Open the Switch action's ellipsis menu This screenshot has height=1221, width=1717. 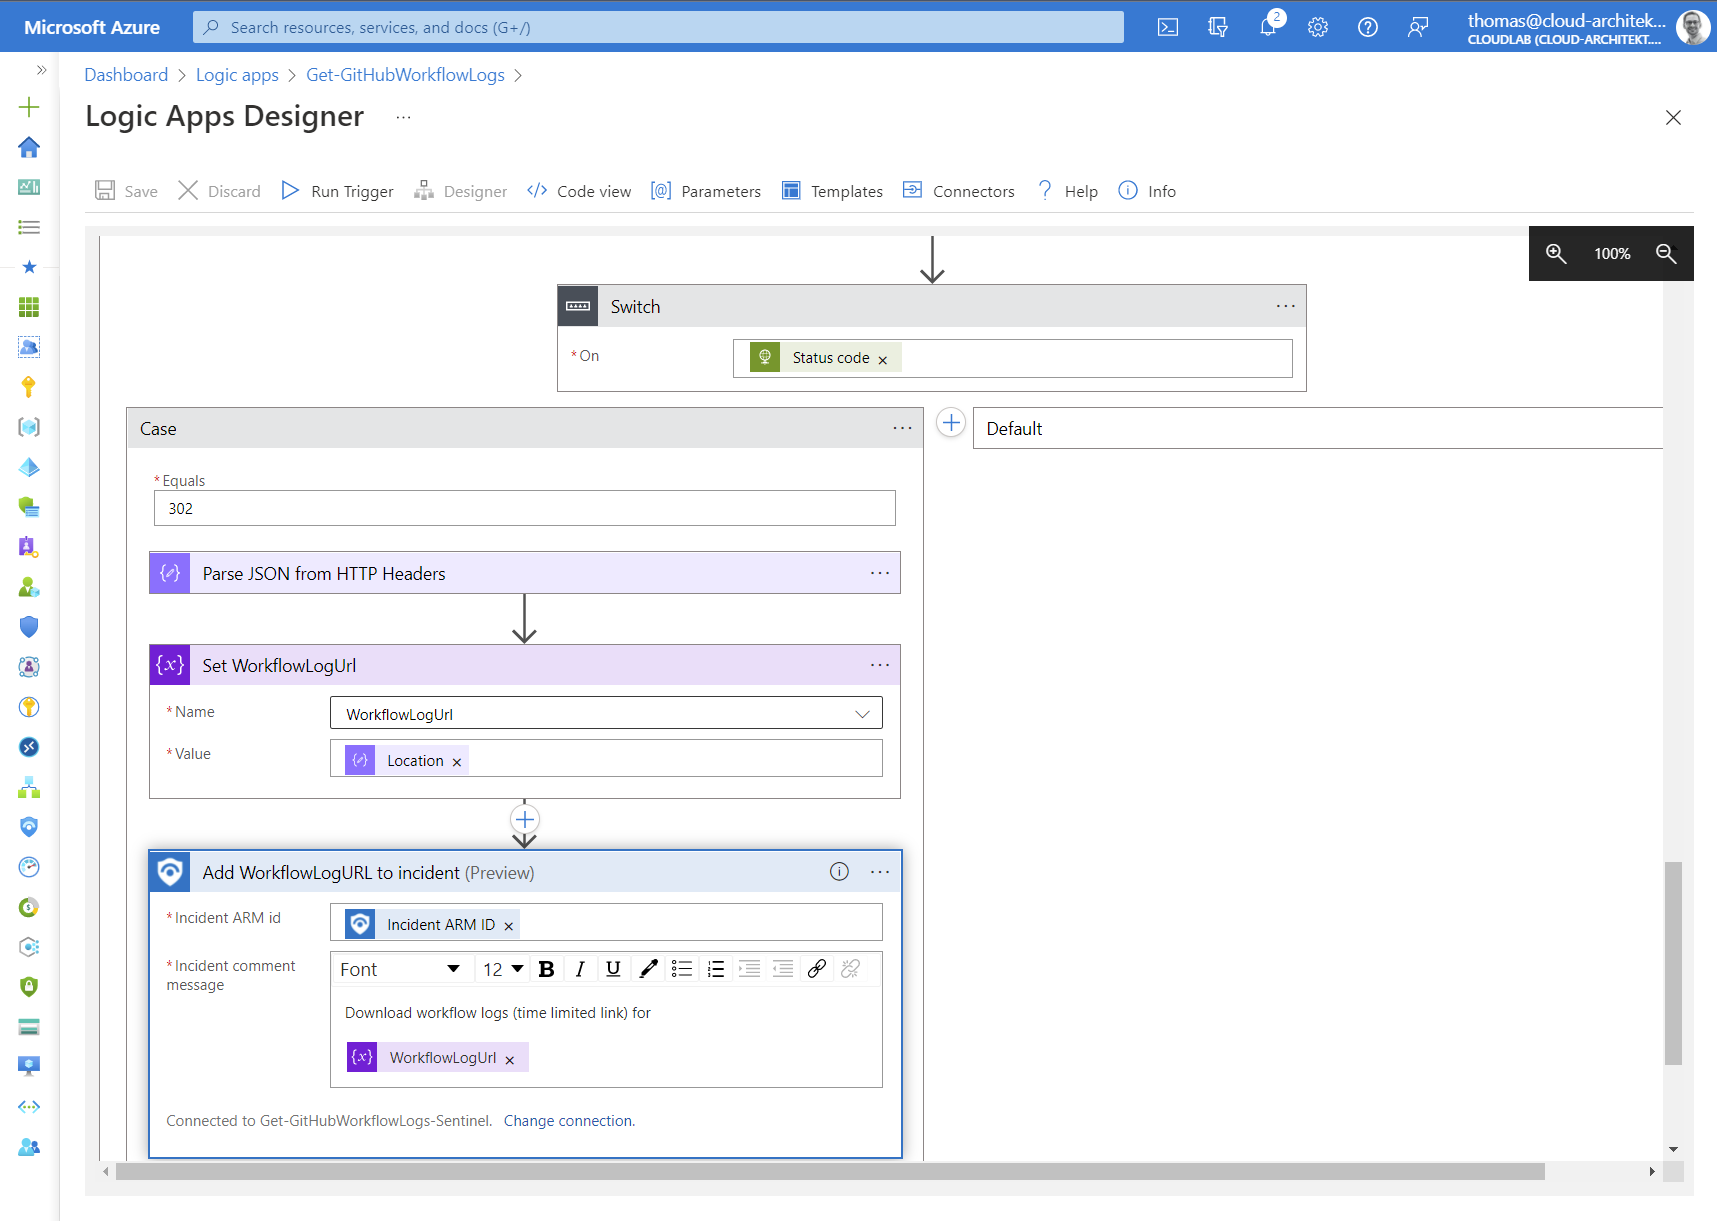[x=1285, y=306]
